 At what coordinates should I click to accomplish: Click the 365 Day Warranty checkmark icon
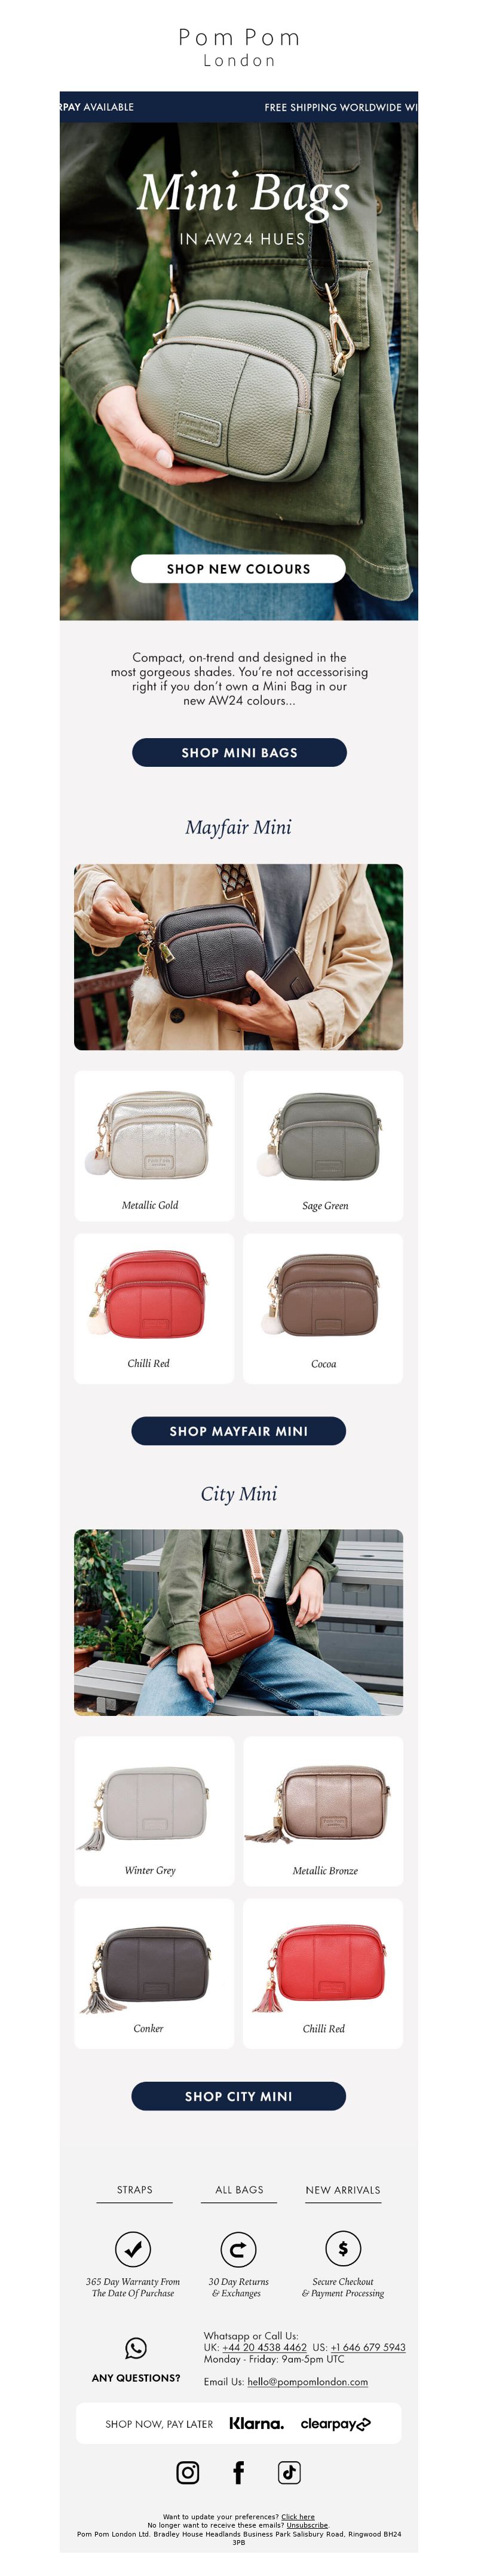133,2249
